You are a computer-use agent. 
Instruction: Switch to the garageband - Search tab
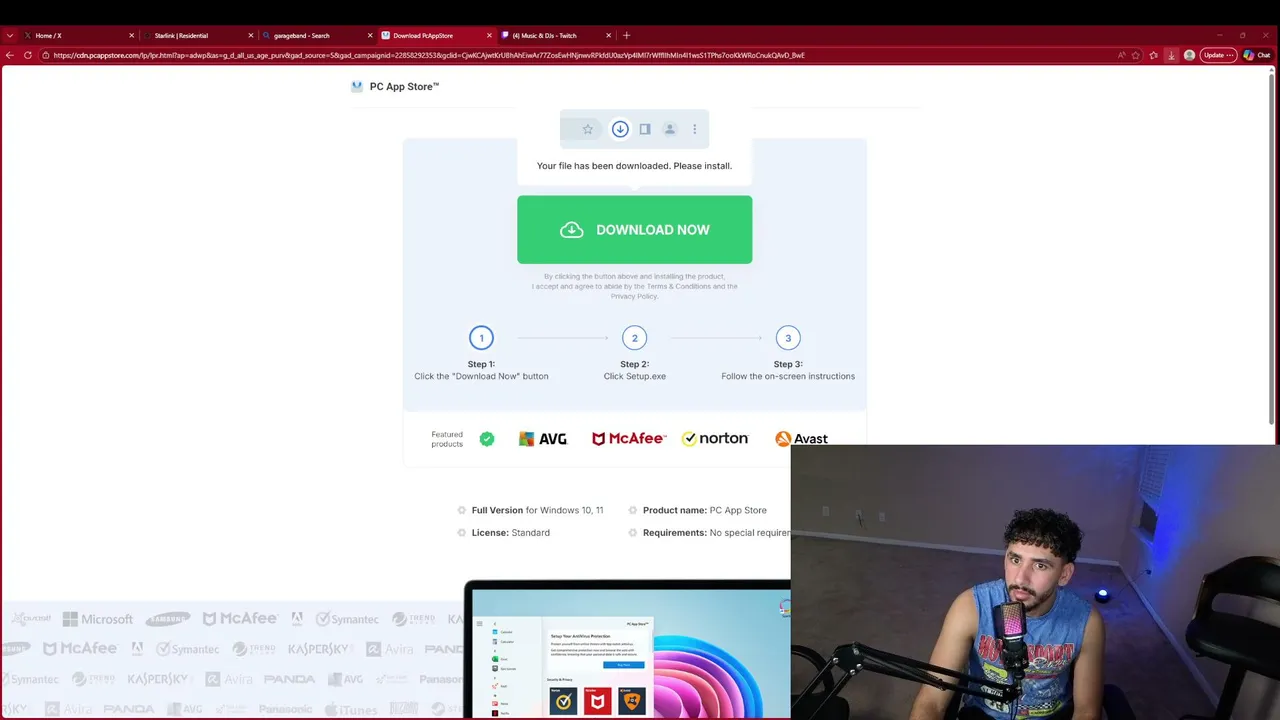click(x=317, y=36)
